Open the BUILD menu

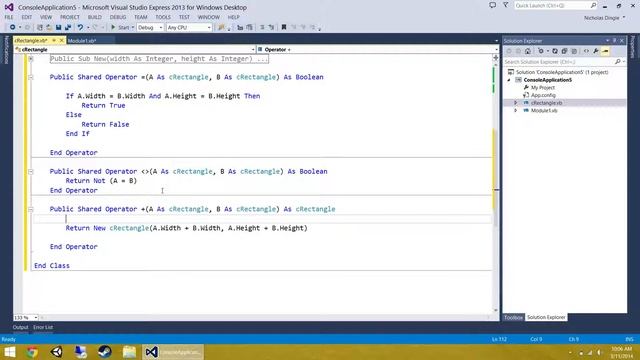click(x=95, y=17)
